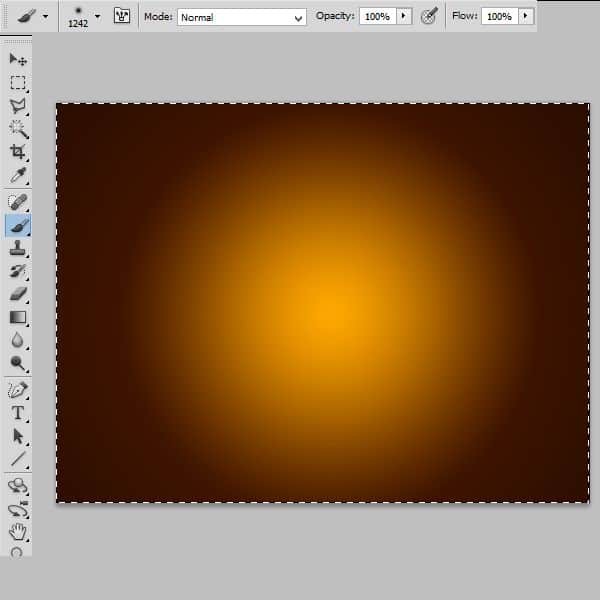Select the Spot Healing Brush tool
Screen dimensions: 600x600
18,202
